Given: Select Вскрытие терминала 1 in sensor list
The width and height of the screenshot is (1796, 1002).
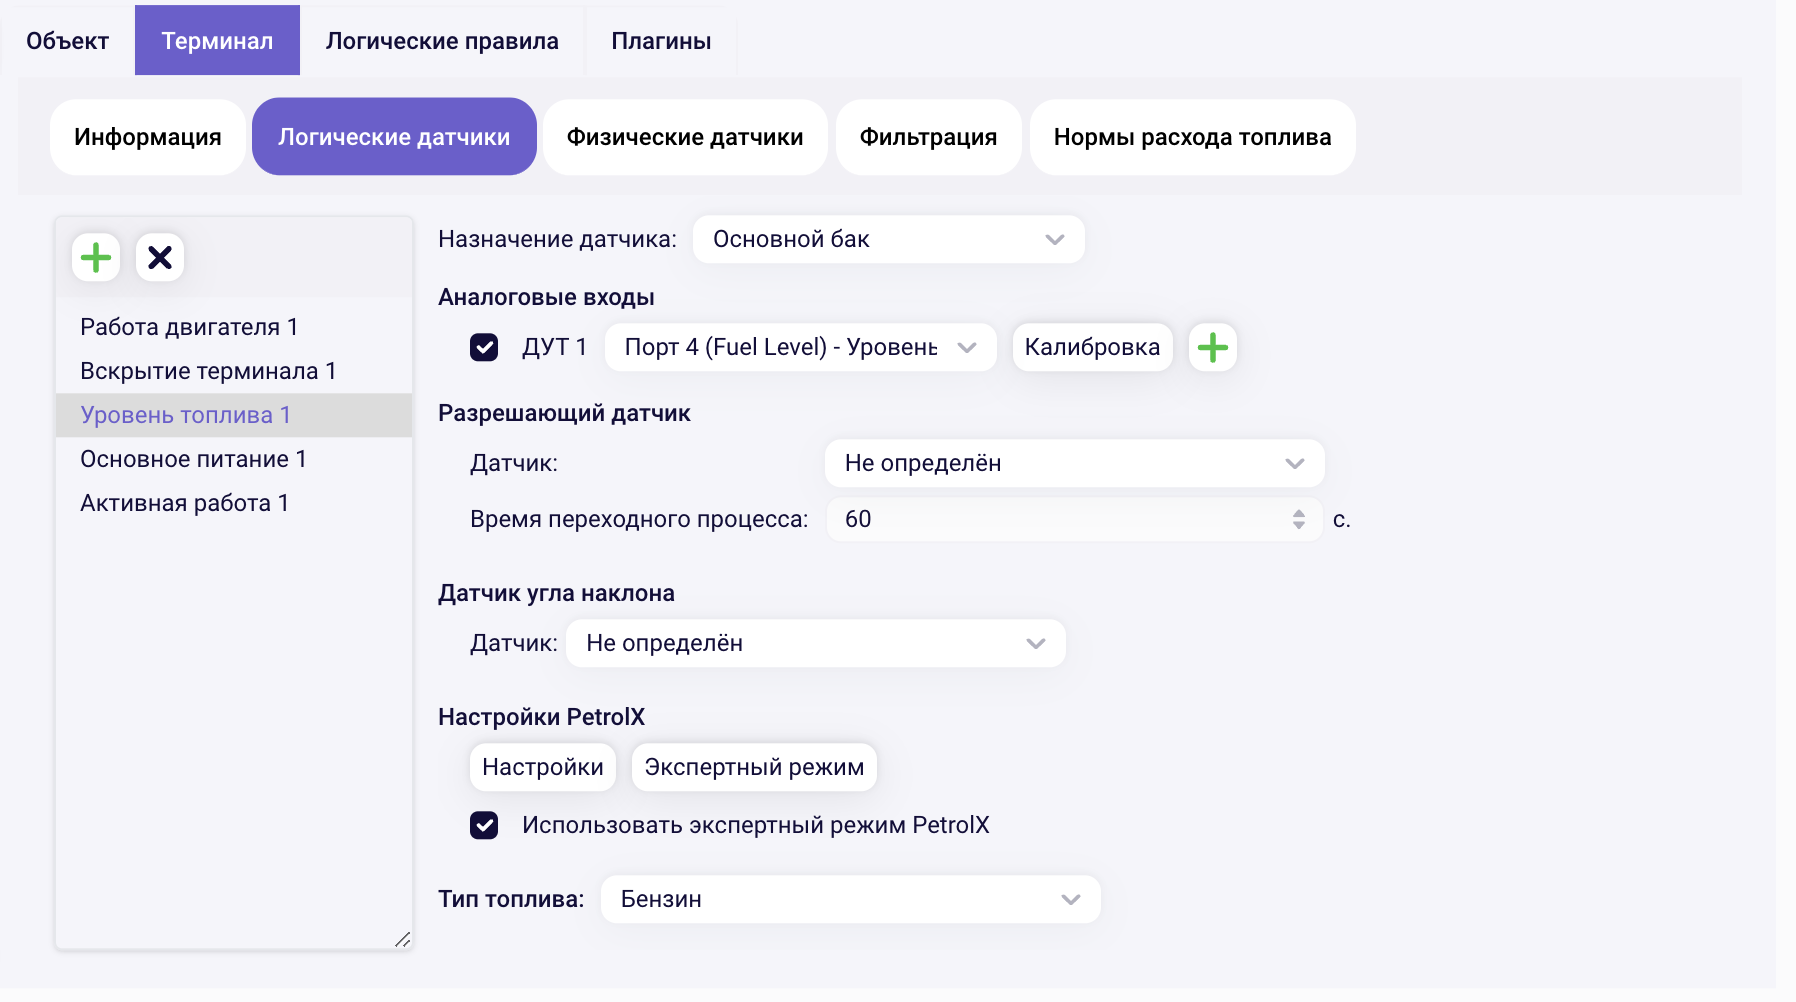Looking at the screenshot, I should click(234, 371).
